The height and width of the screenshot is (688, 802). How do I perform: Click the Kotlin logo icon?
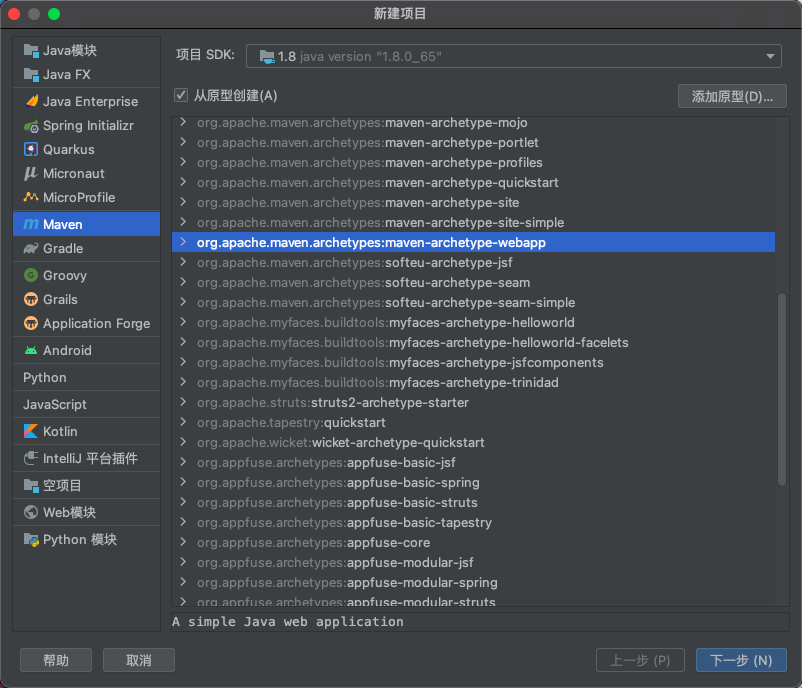(x=31, y=431)
